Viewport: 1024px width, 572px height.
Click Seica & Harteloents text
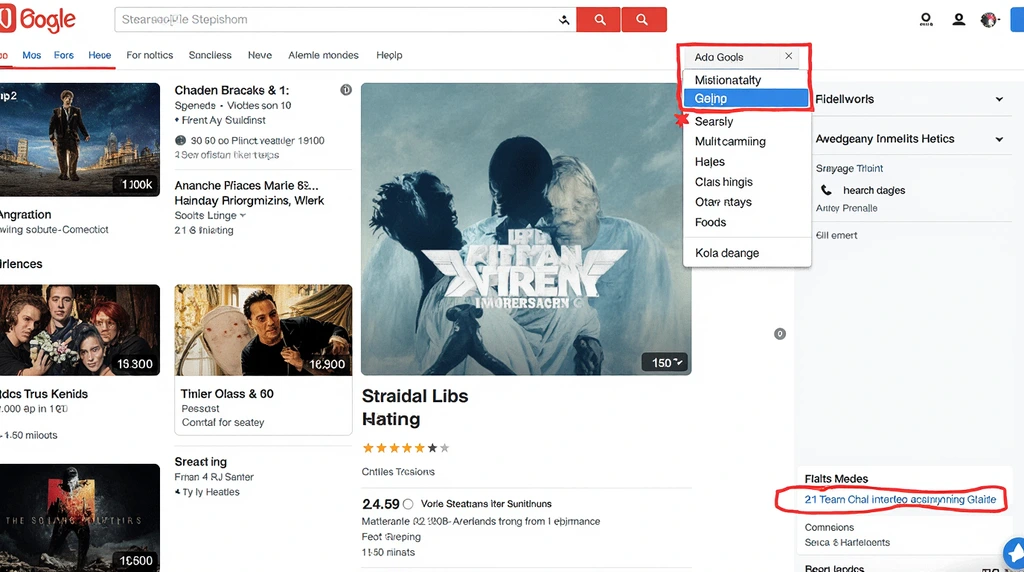tap(847, 543)
